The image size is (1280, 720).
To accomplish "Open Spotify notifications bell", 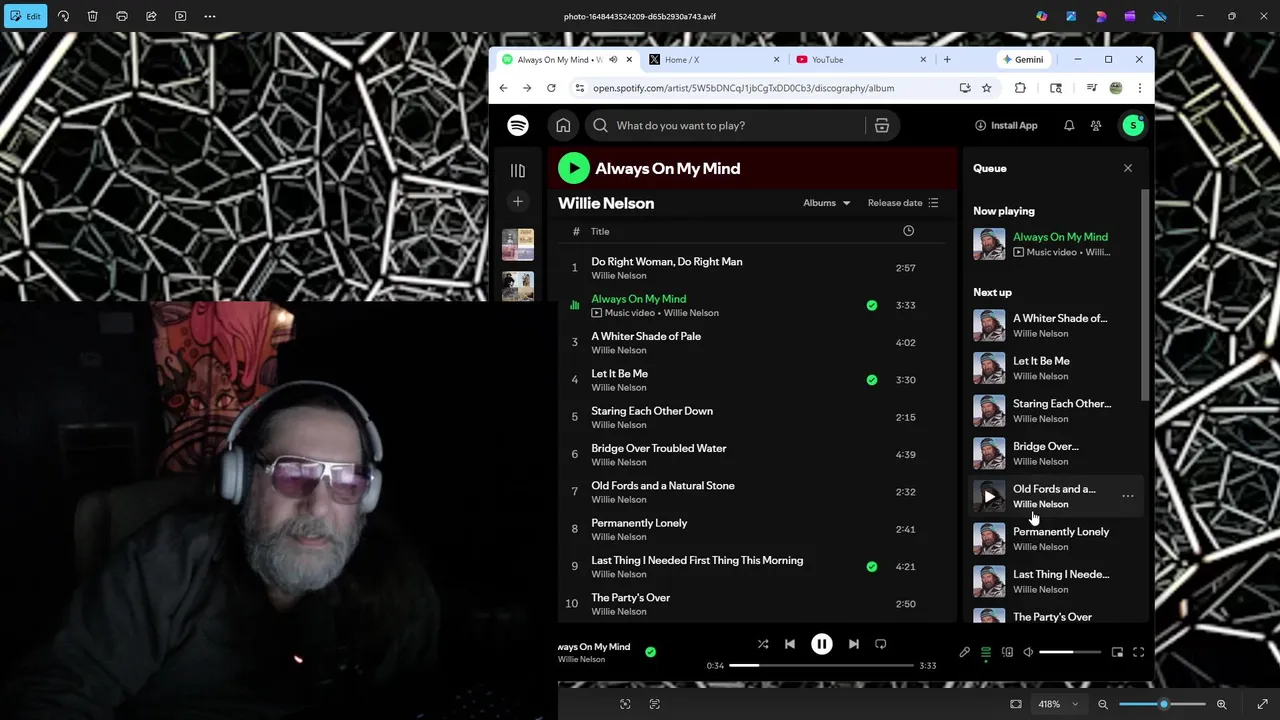I will coord(1069,125).
